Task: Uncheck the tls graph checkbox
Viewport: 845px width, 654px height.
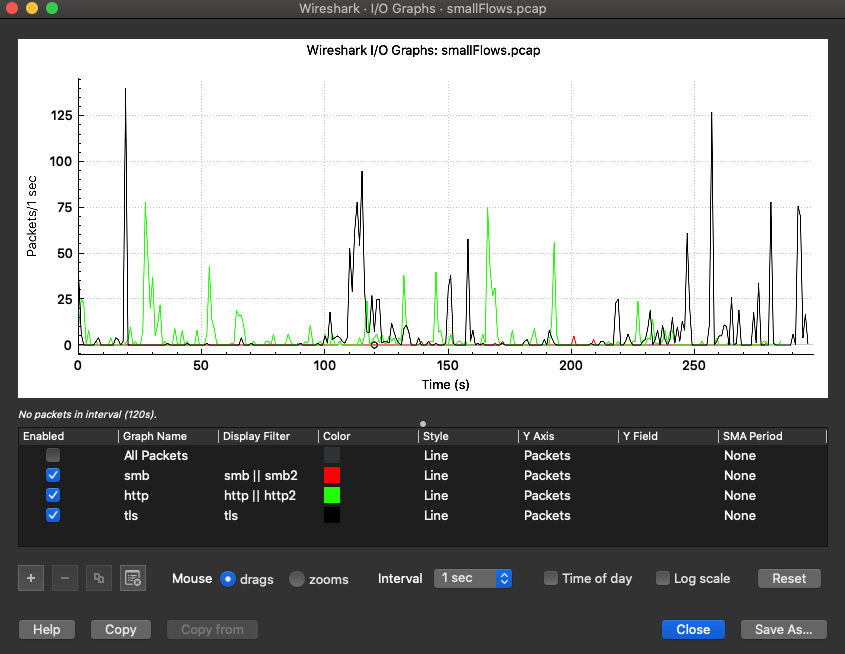Action: coord(53,515)
